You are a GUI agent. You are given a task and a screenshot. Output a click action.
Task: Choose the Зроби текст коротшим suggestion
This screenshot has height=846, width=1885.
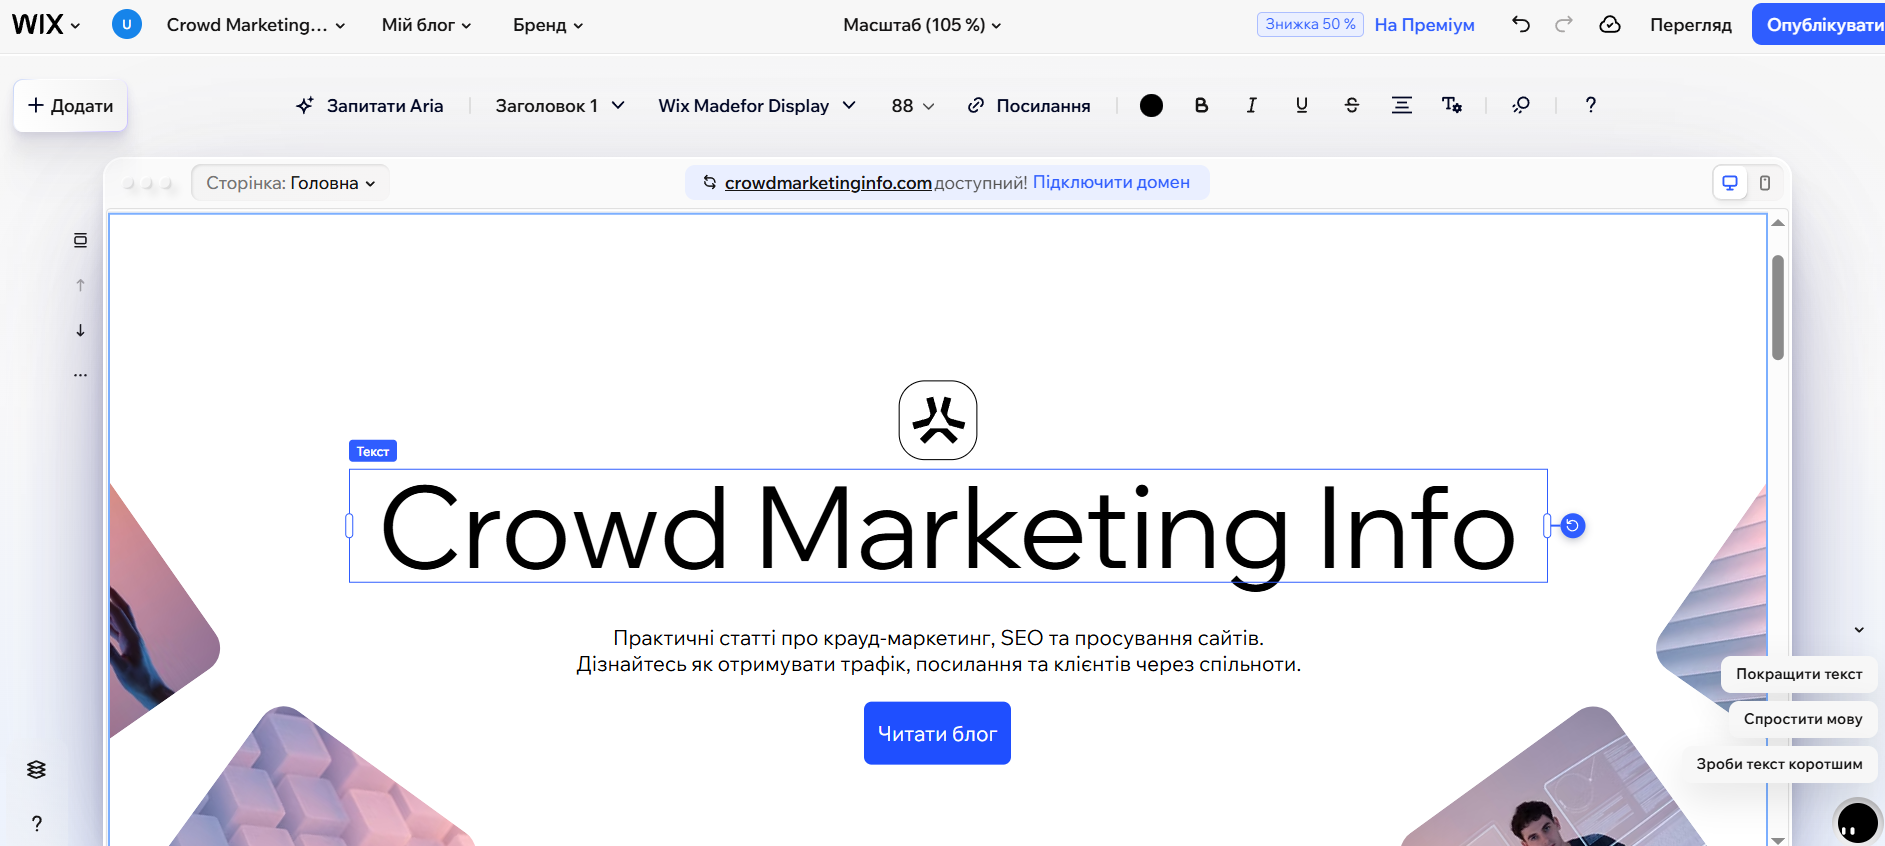(x=1779, y=764)
